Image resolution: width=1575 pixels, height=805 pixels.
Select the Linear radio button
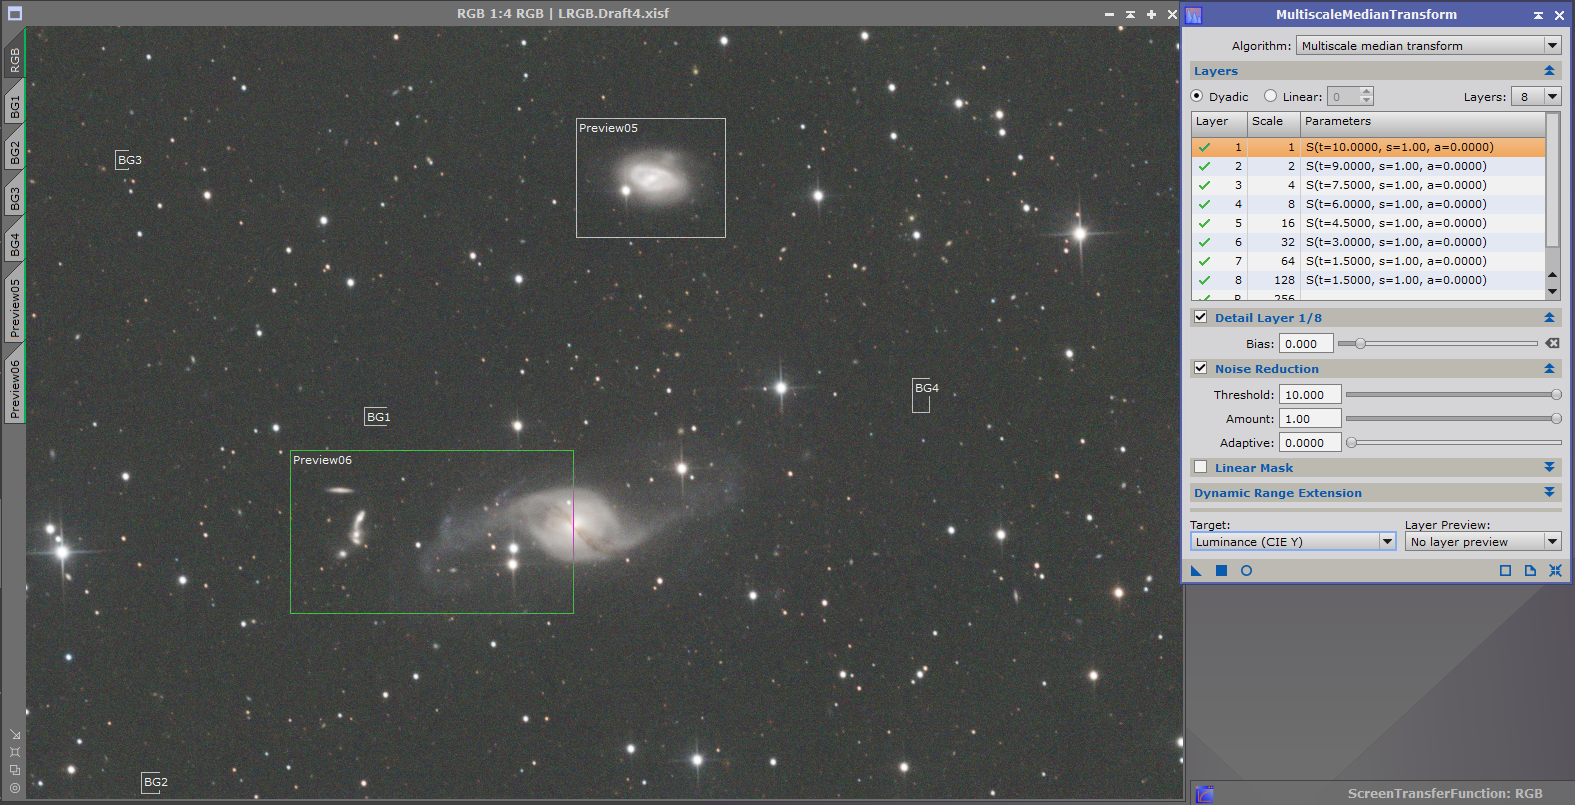point(1270,96)
